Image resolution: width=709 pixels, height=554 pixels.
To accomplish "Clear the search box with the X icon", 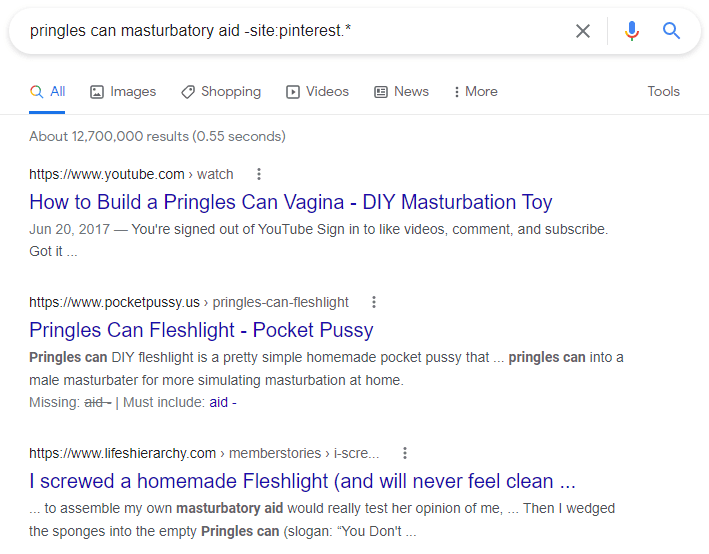I will pos(582,31).
